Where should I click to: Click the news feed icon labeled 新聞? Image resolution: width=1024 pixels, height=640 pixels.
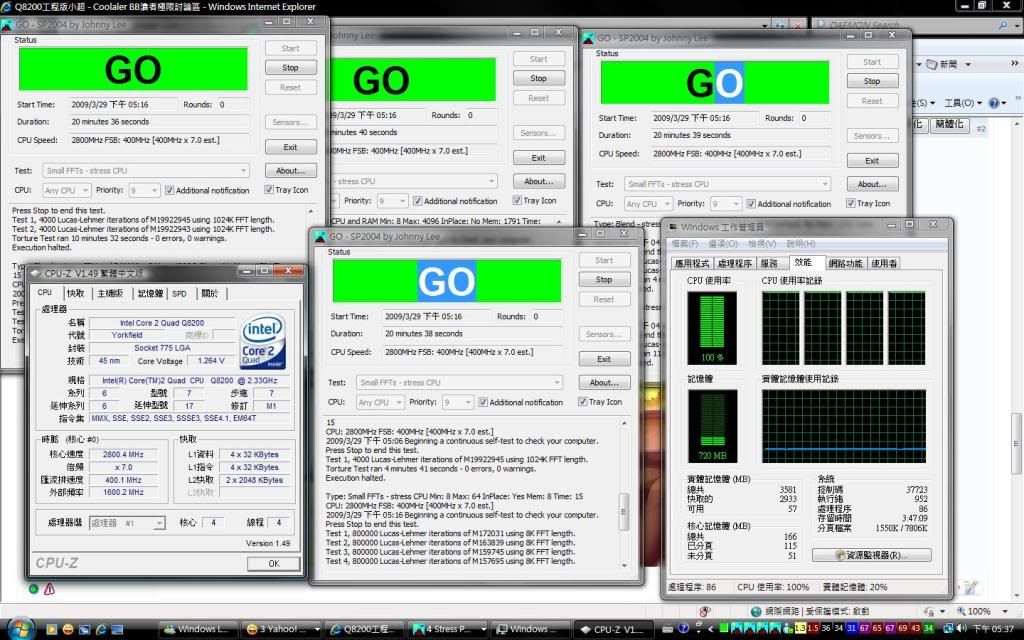(x=932, y=64)
